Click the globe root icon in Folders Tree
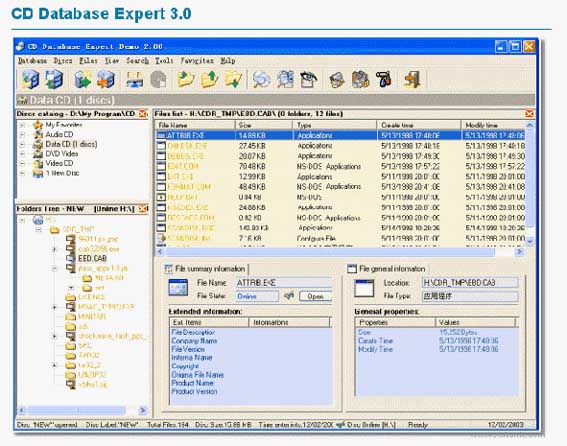This screenshot has width=567, height=446. (x=38, y=220)
